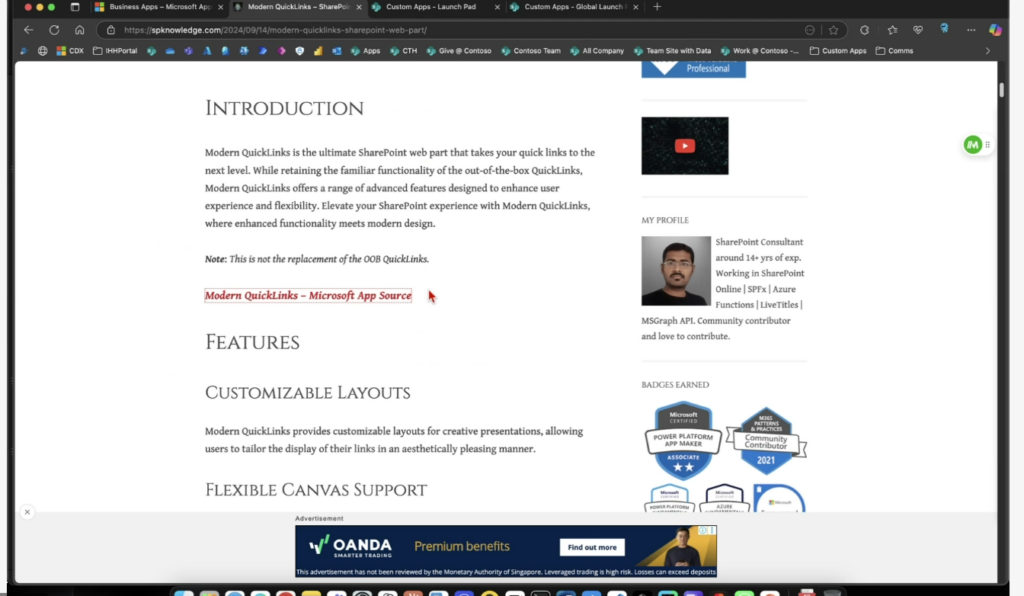Viewport: 1024px width, 596px height.
Task: Reload the page with the refresh icon
Action: click(x=54, y=30)
